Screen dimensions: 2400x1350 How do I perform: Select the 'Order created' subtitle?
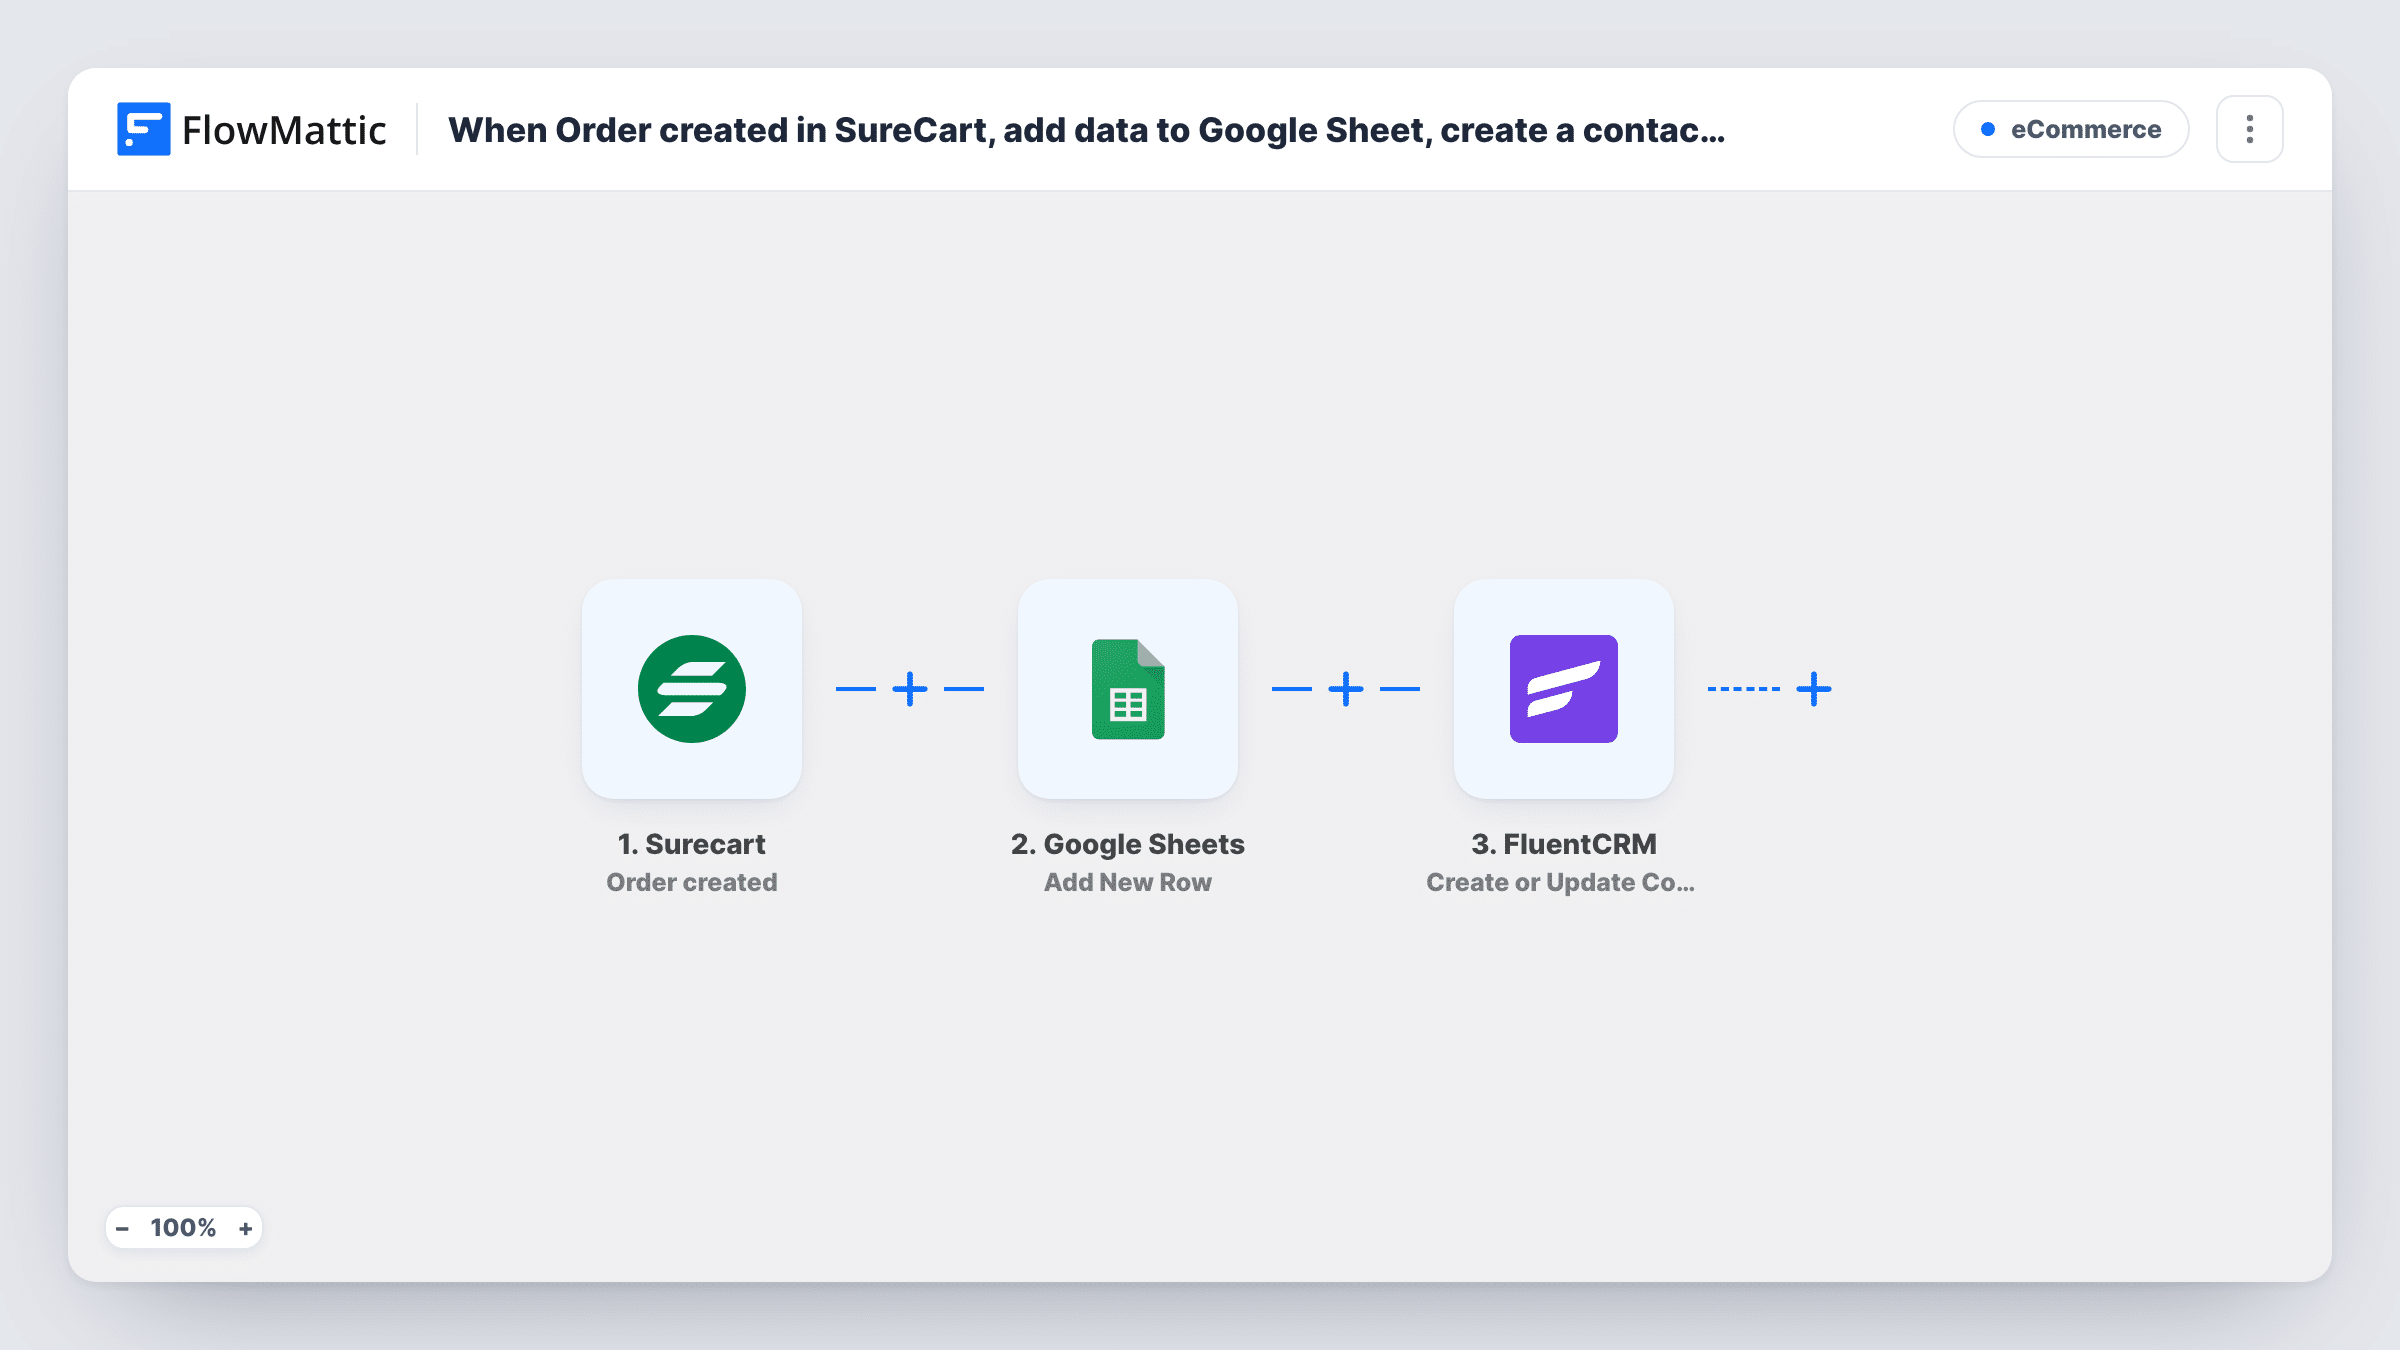click(691, 882)
